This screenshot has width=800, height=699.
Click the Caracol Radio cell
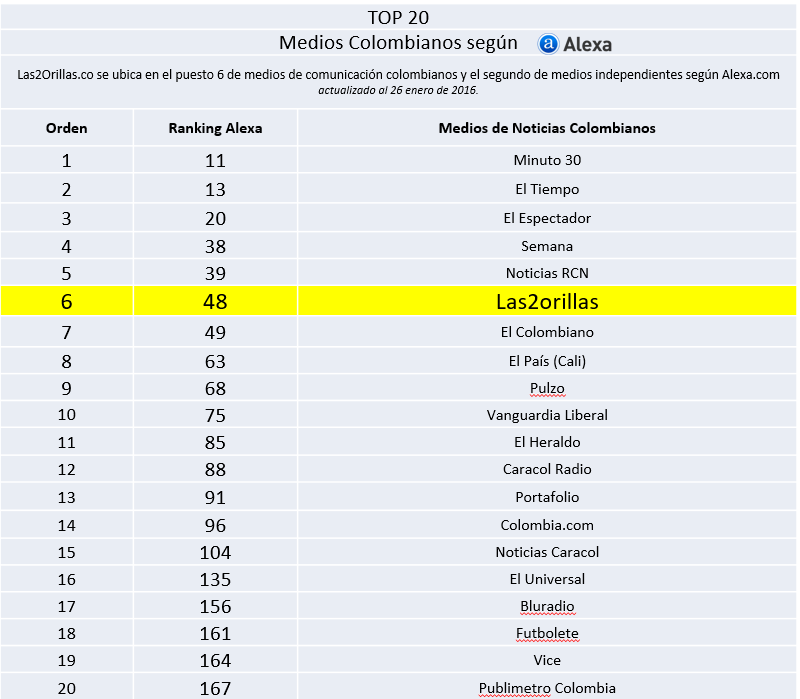click(547, 469)
